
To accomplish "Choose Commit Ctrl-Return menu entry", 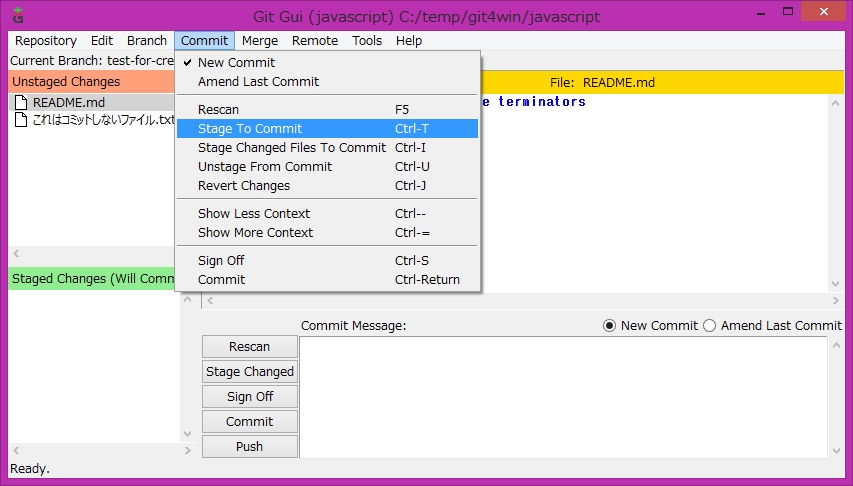I will (x=328, y=279).
